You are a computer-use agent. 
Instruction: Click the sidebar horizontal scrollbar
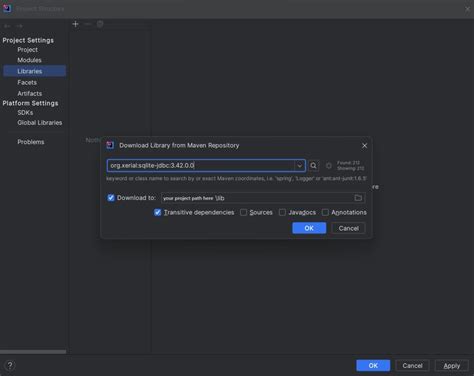(x=33, y=352)
